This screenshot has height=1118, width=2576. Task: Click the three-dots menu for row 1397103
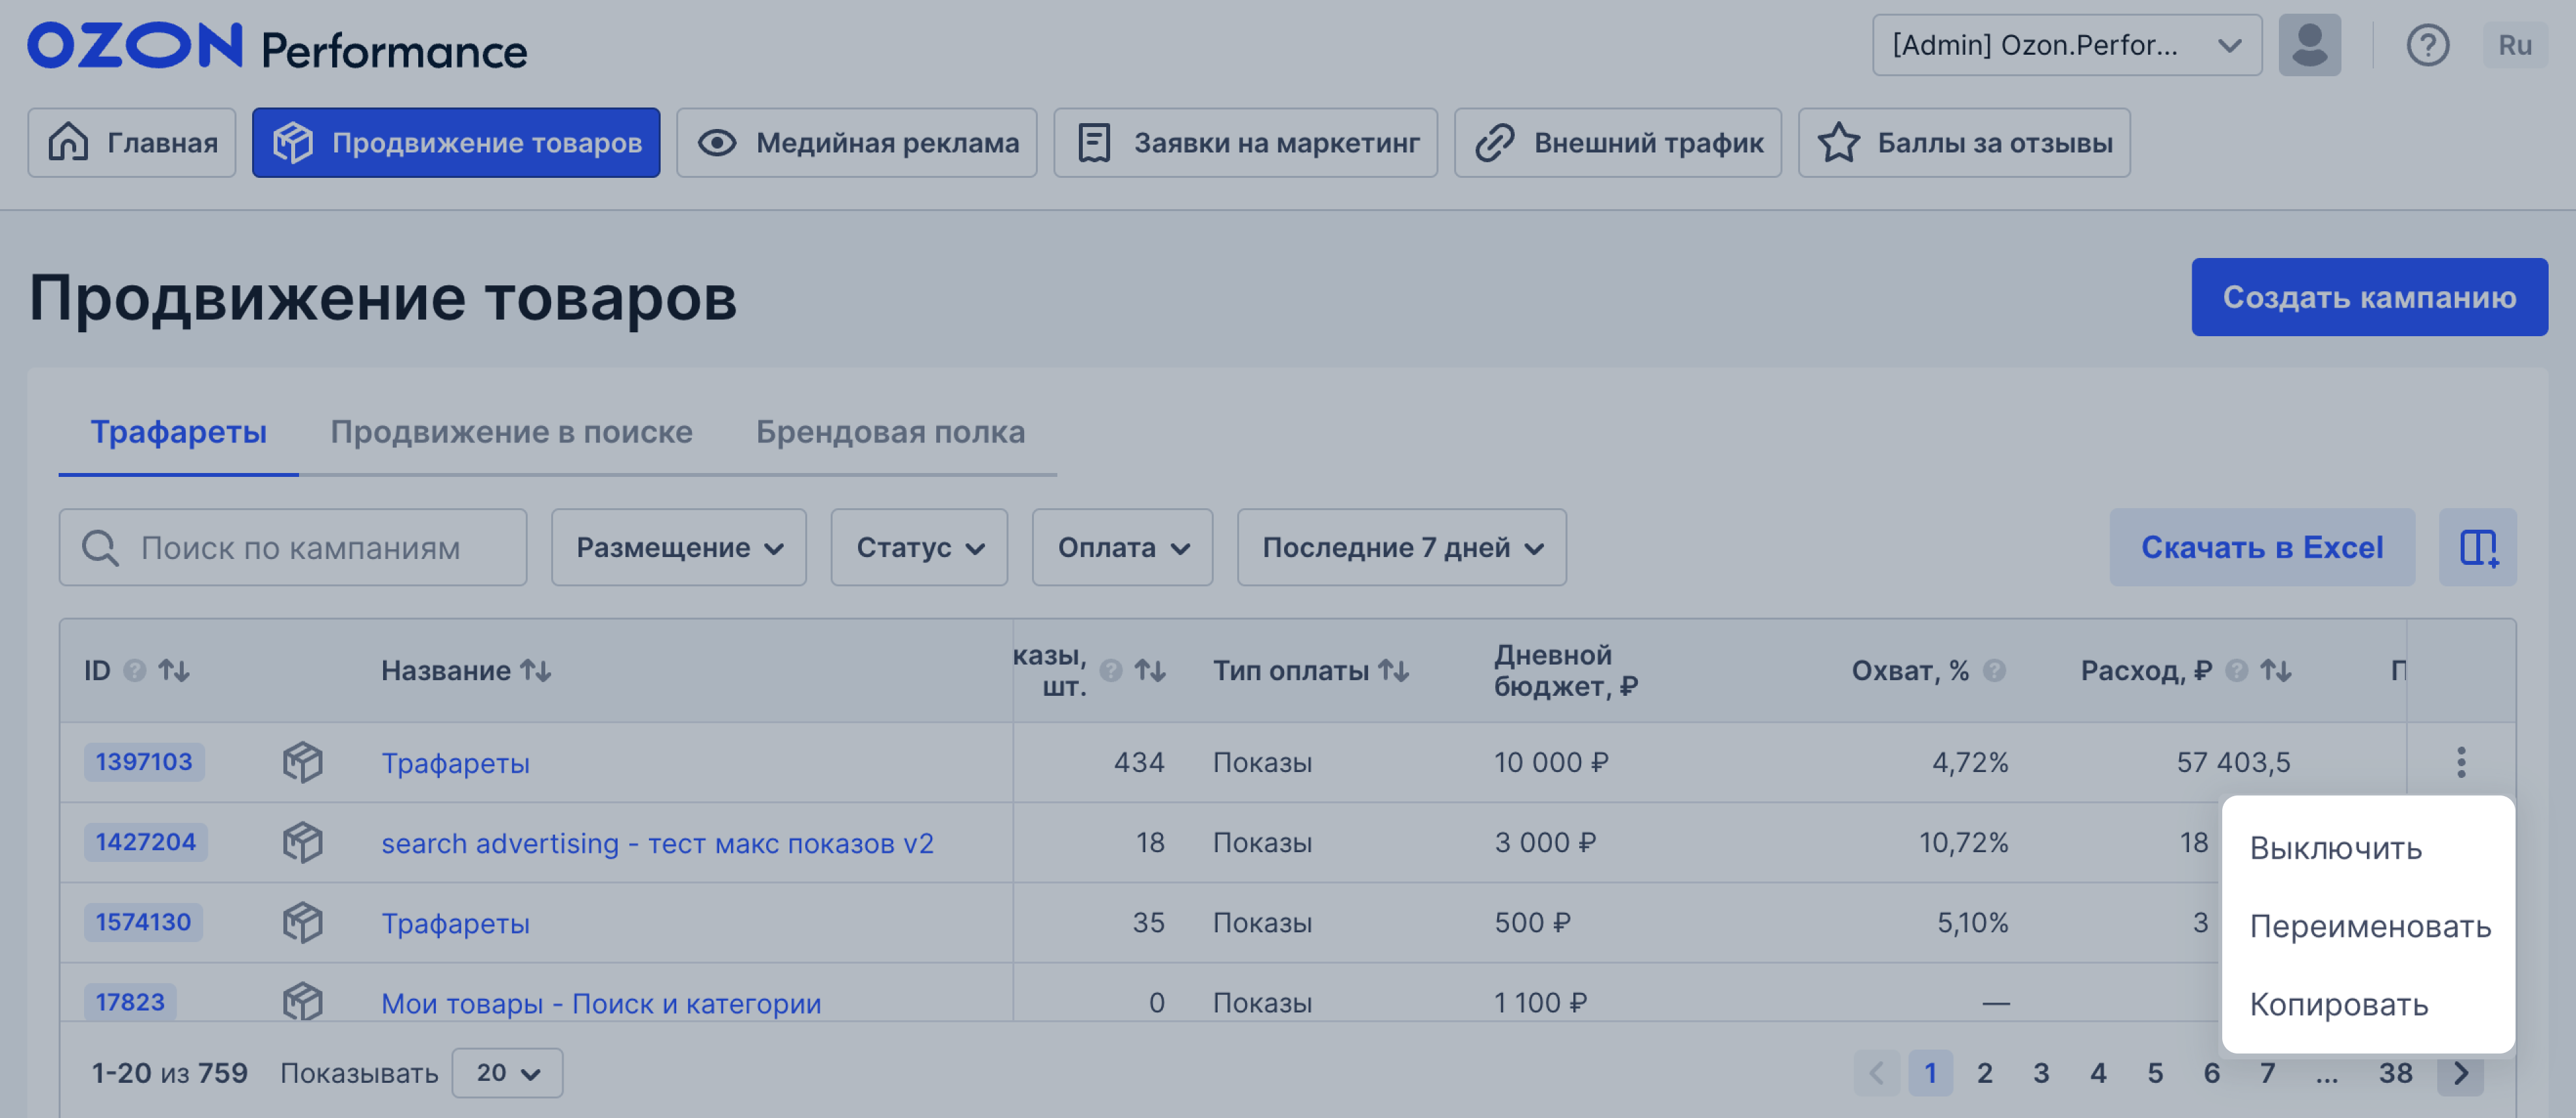pos(2461,762)
